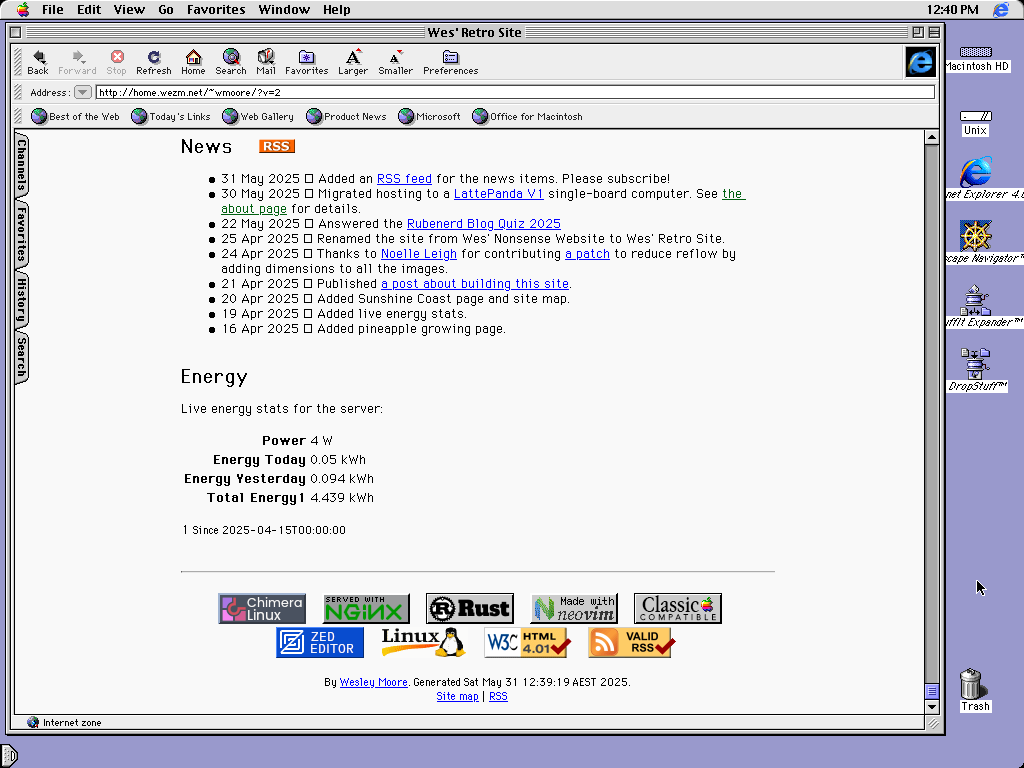Open the Preferences toolbar button
1024x768 pixels.
click(451, 63)
